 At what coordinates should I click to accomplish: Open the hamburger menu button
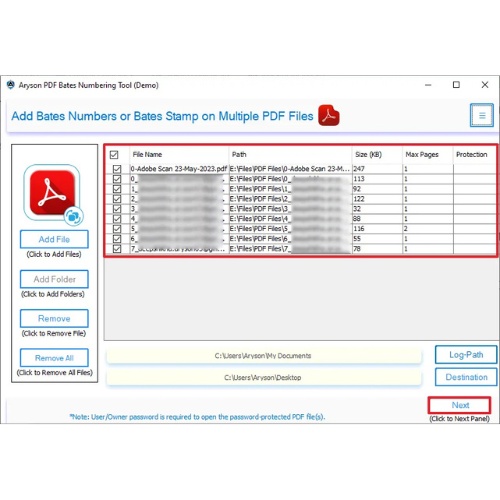pos(482,115)
